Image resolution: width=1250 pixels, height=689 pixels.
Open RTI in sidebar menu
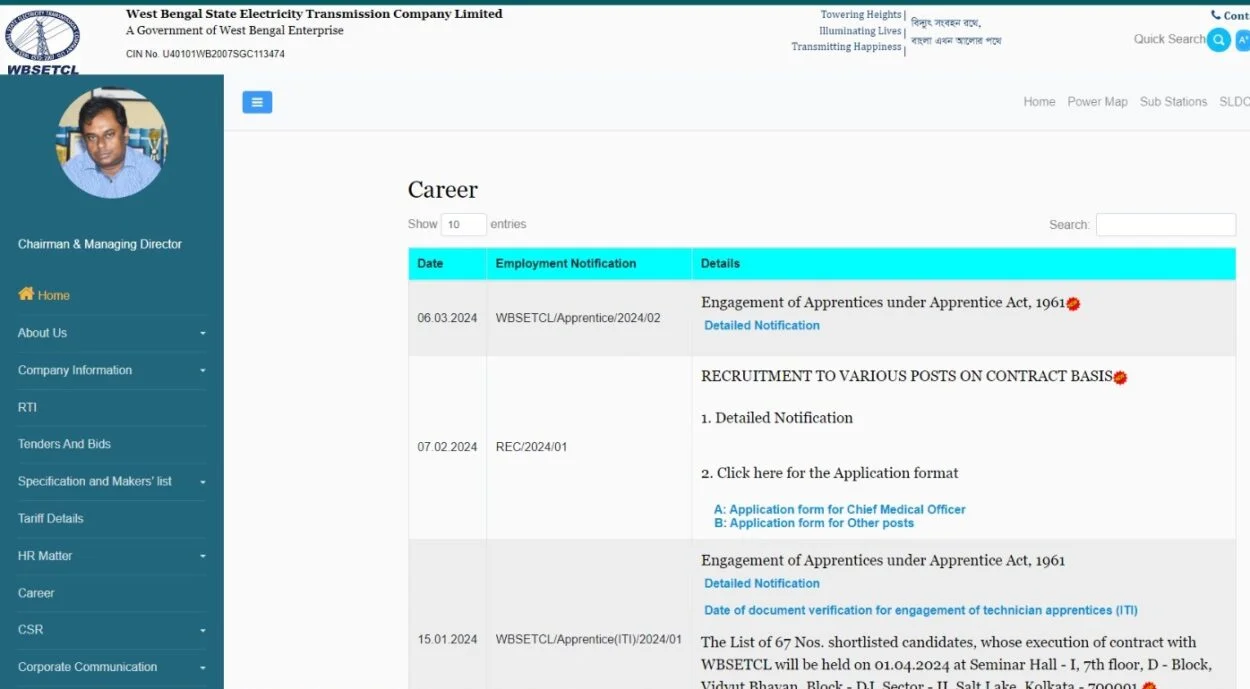tap(27, 407)
